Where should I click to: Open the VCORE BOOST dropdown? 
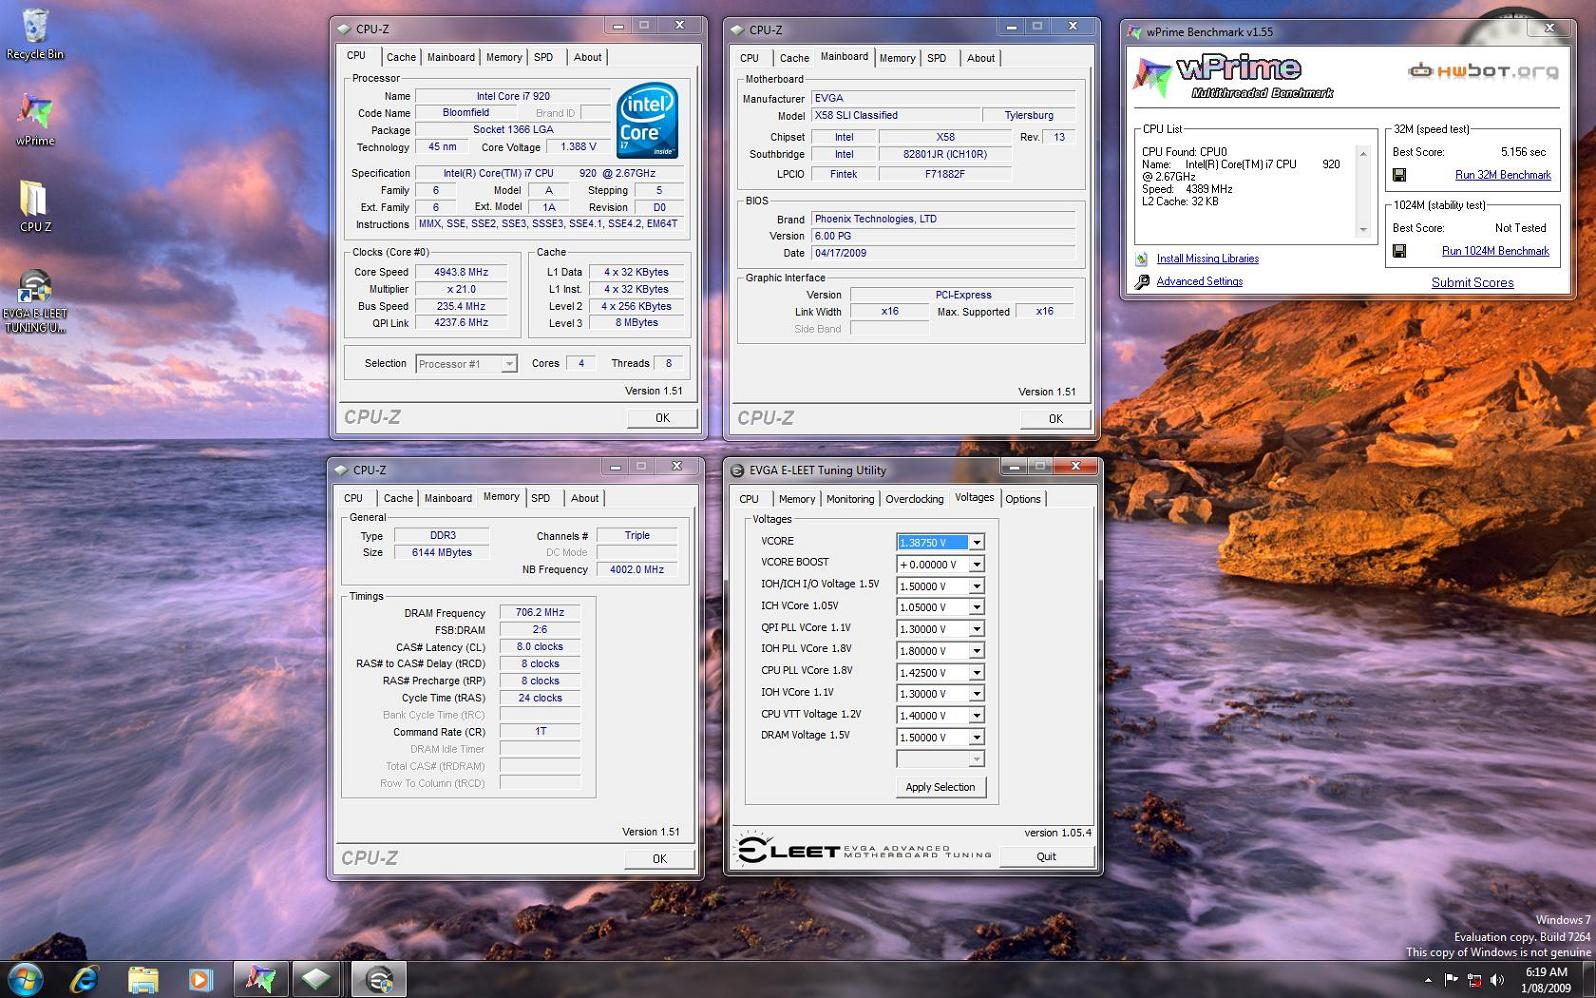coord(976,565)
